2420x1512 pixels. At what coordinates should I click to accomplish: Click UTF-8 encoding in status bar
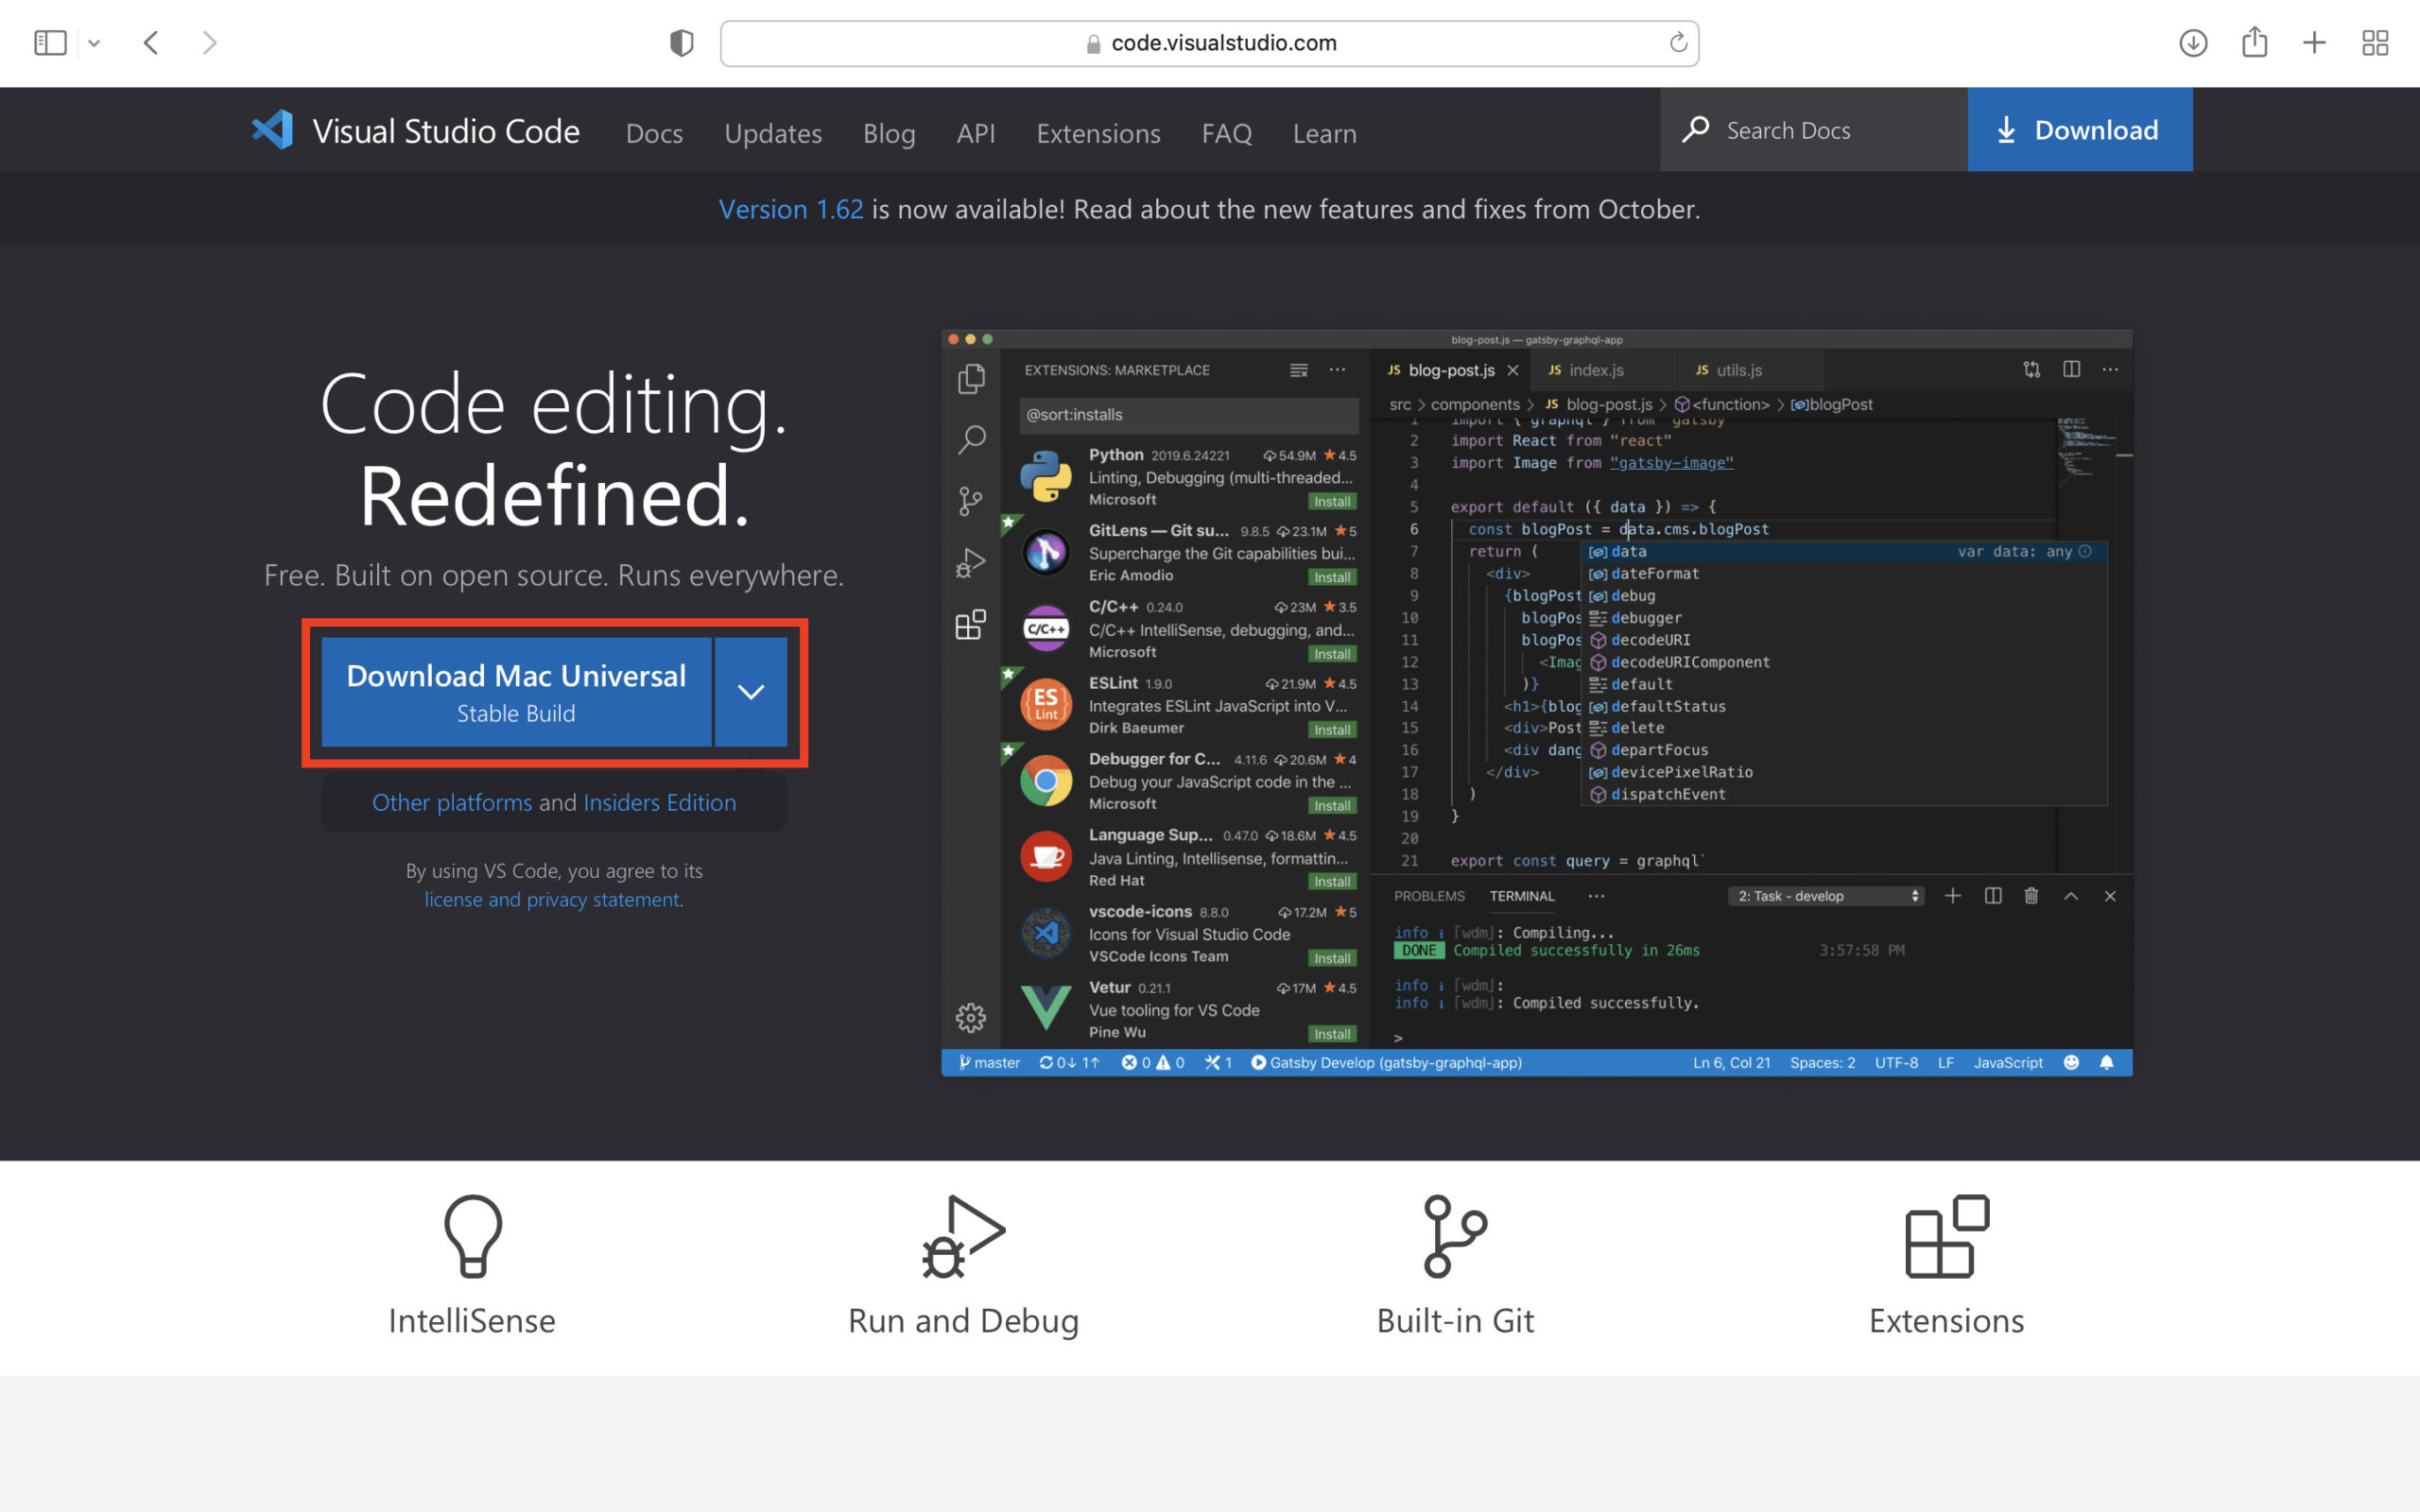(1896, 1062)
